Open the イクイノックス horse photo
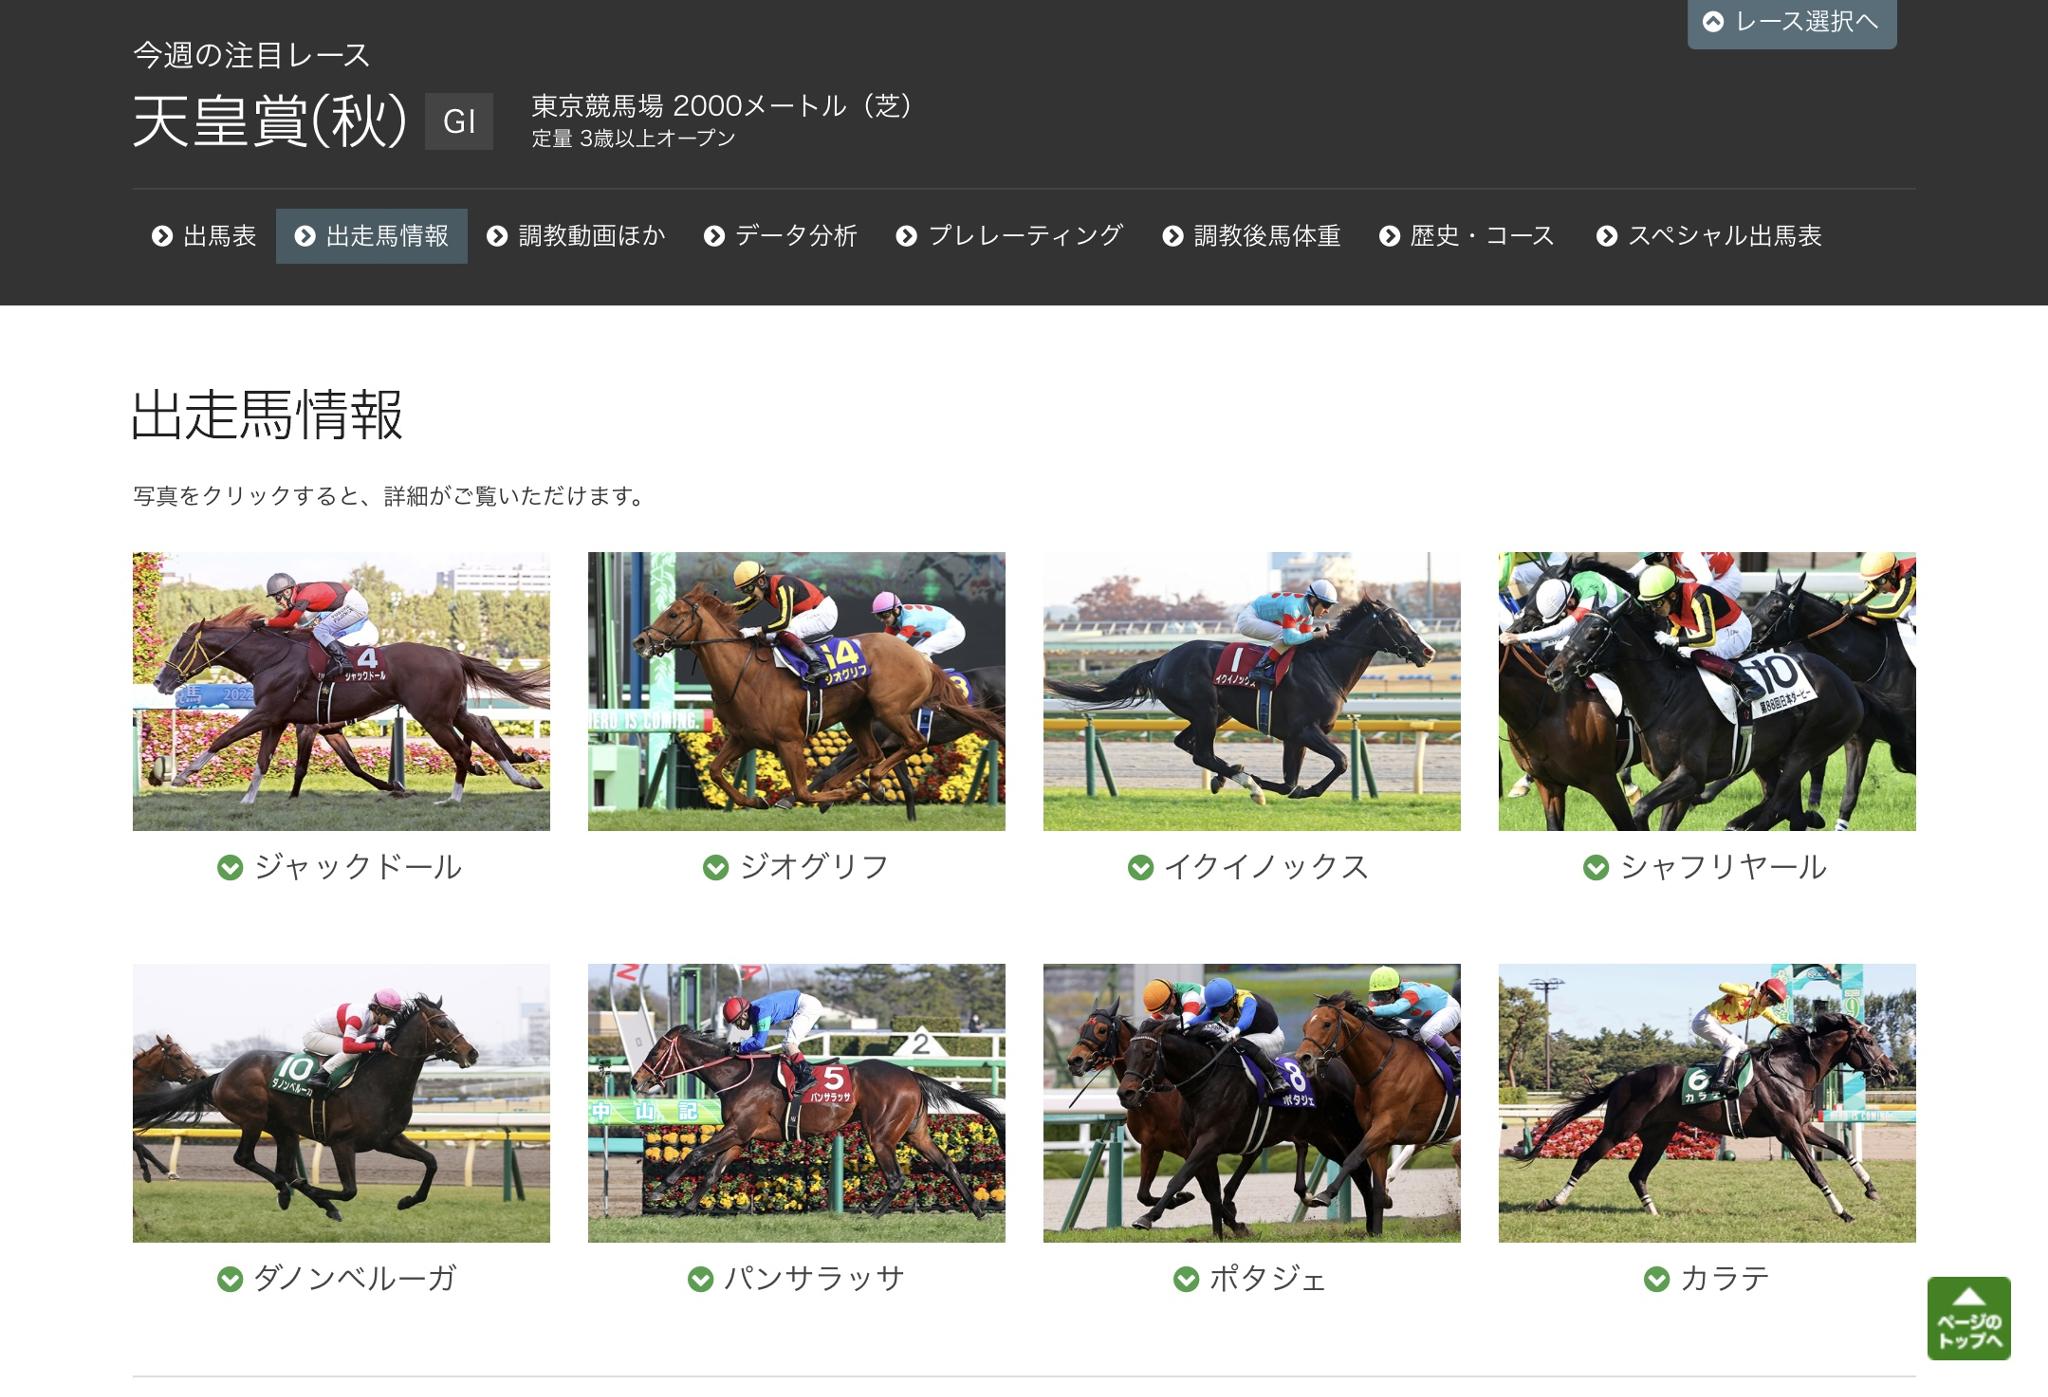 pos(1252,691)
